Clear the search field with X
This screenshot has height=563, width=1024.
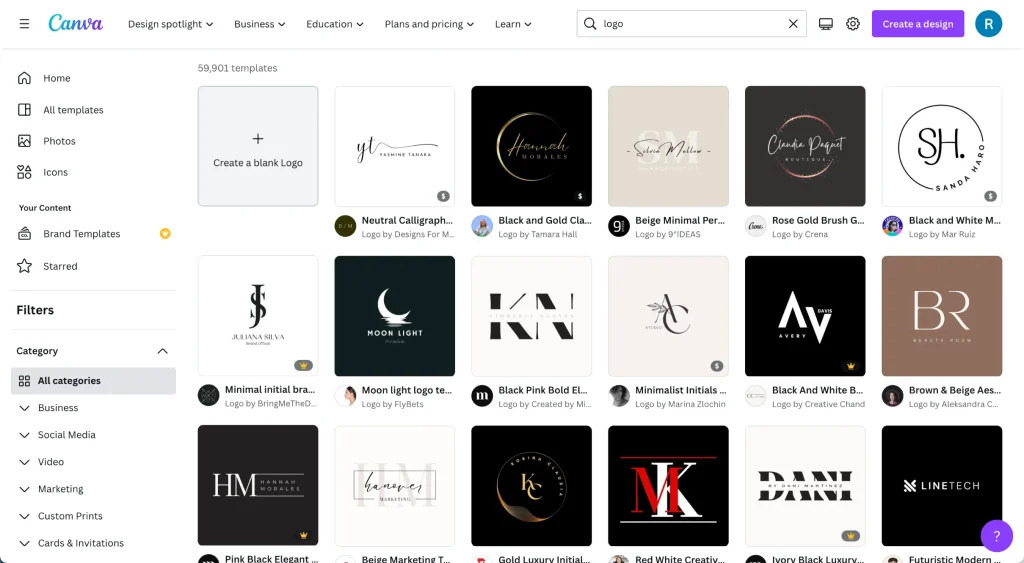pyautogui.click(x=793, y=24)
